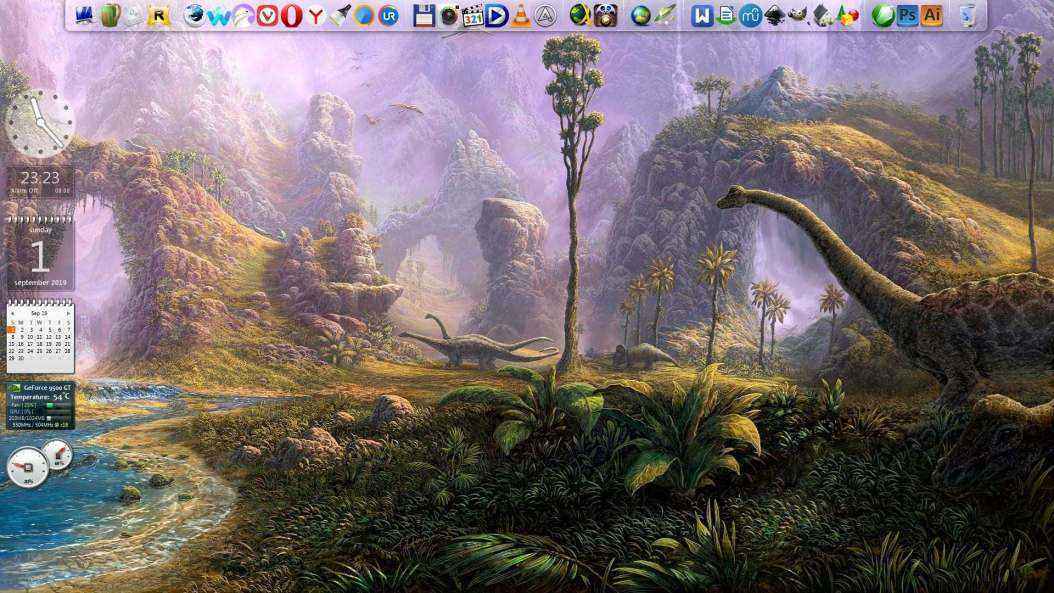Screen dimensions: 1054x593
Task: Open the blue W word processor icon
Action: click(x=702, y=15)
